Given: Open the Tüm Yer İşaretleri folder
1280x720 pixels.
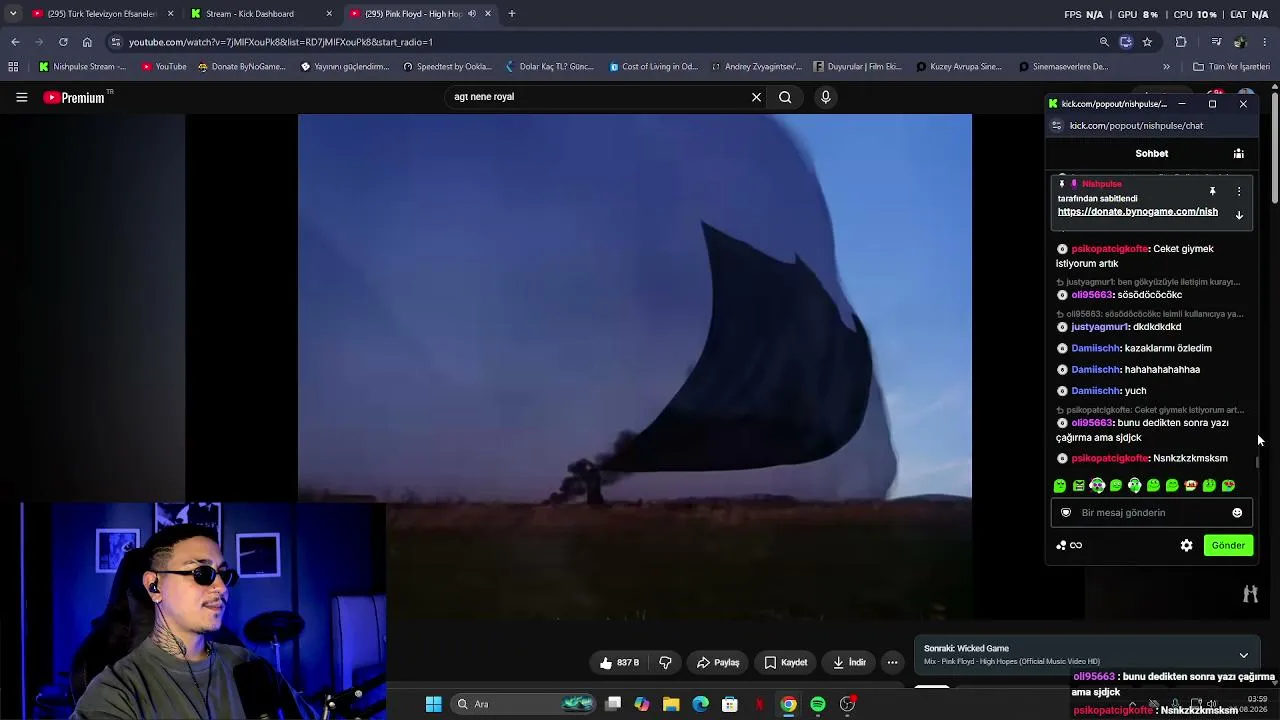Looking at the screenshot, I should click(1231, 67).
